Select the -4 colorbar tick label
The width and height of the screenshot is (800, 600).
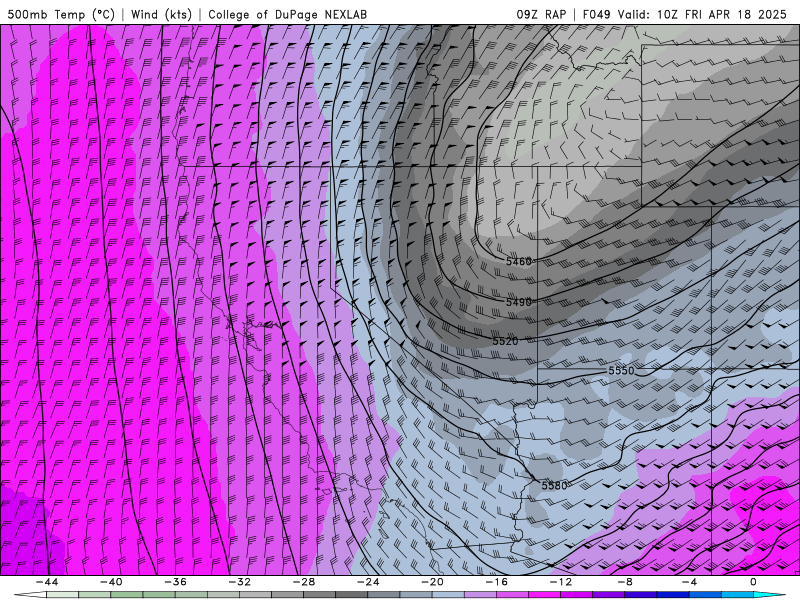[x=689, y=582]
